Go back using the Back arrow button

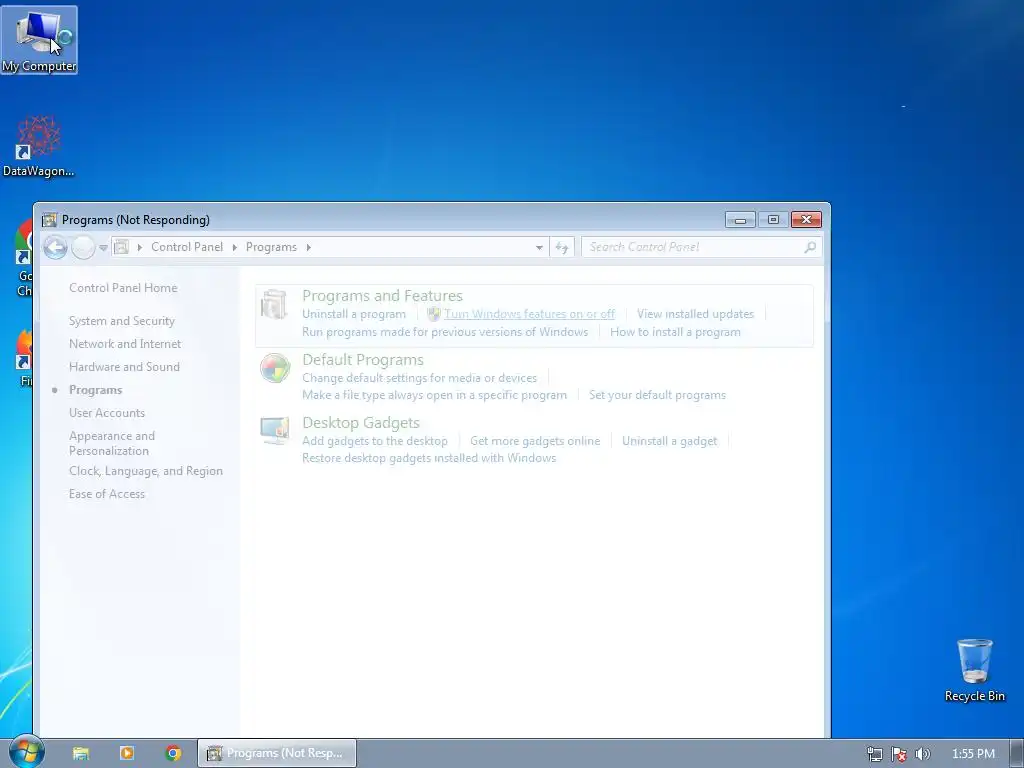[x=56, y=248]
